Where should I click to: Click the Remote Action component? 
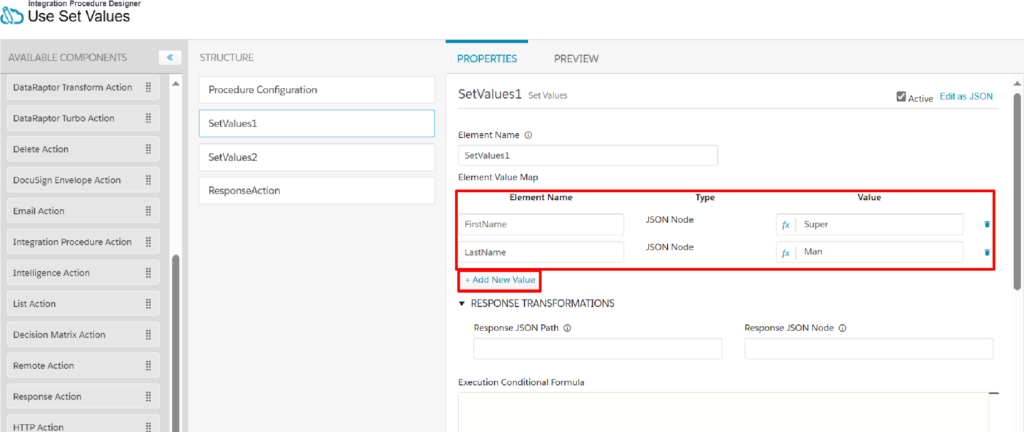83,365
